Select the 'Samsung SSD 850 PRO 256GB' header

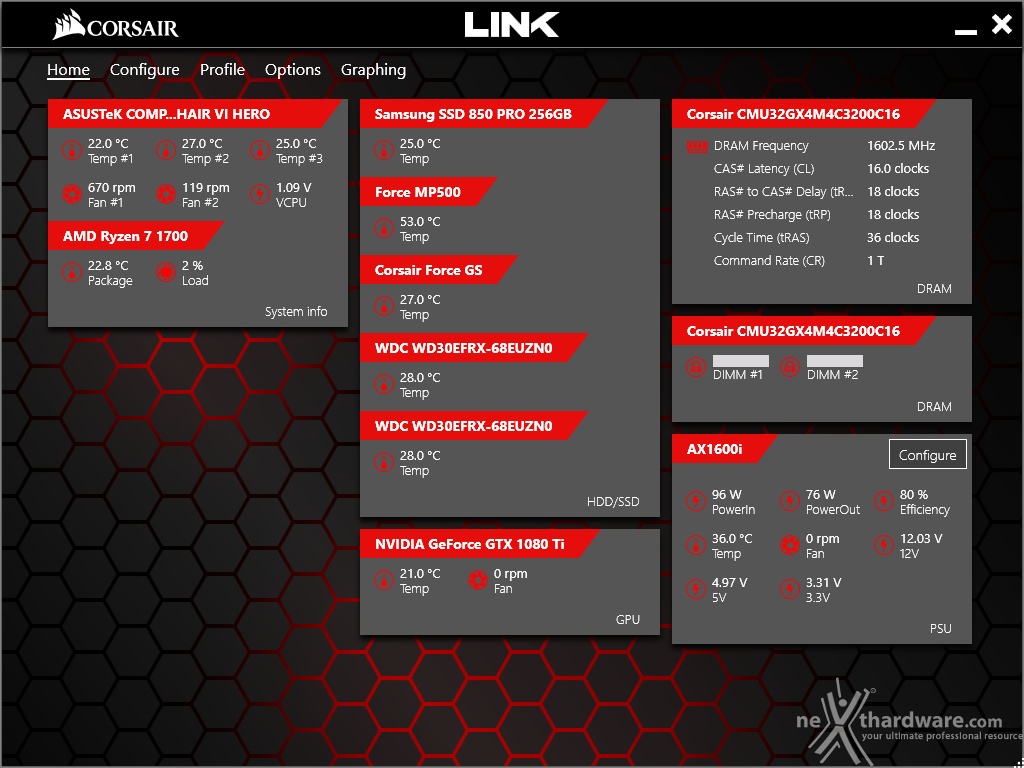[483, 114]
